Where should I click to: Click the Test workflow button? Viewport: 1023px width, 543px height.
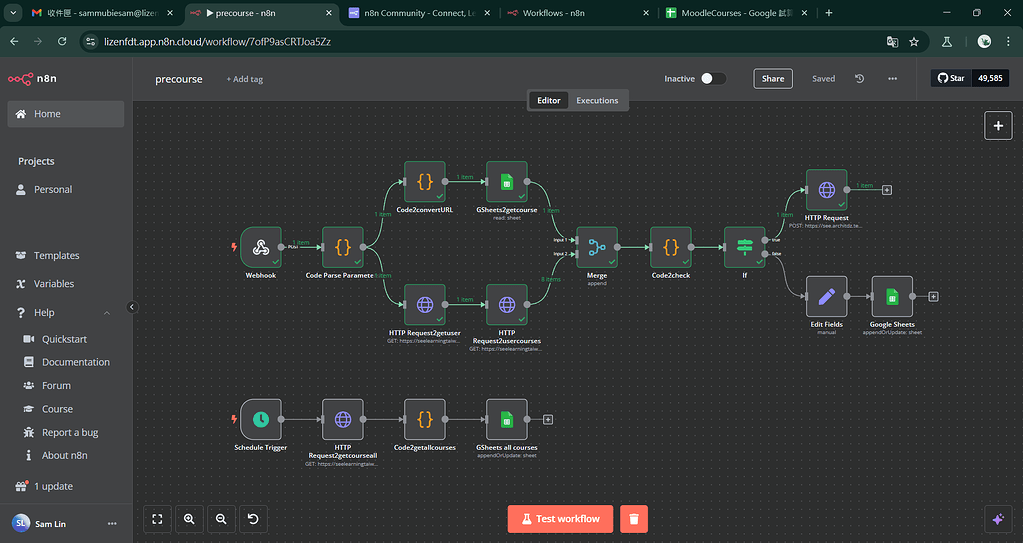[559, 518]
